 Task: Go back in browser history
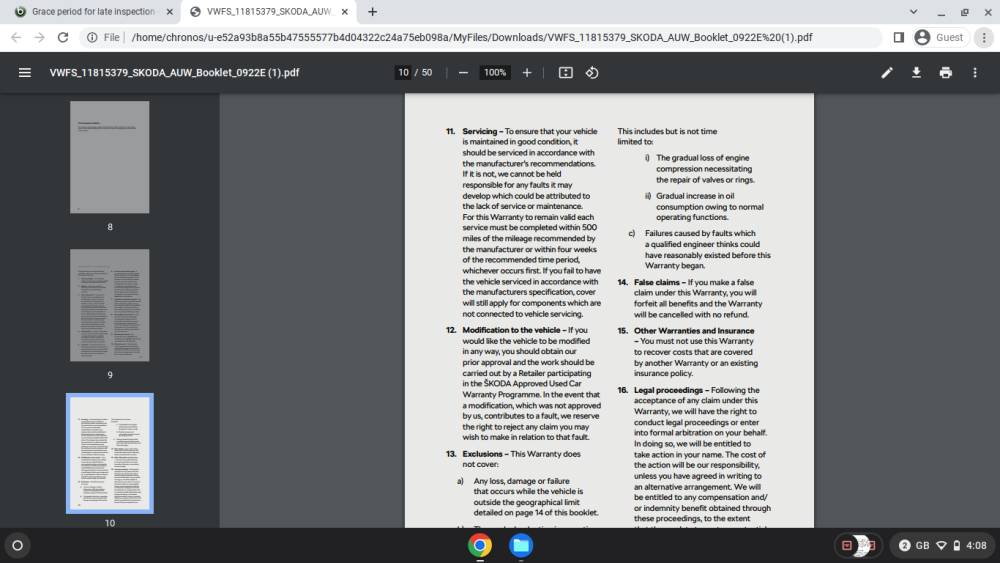(x=16, y=38)
